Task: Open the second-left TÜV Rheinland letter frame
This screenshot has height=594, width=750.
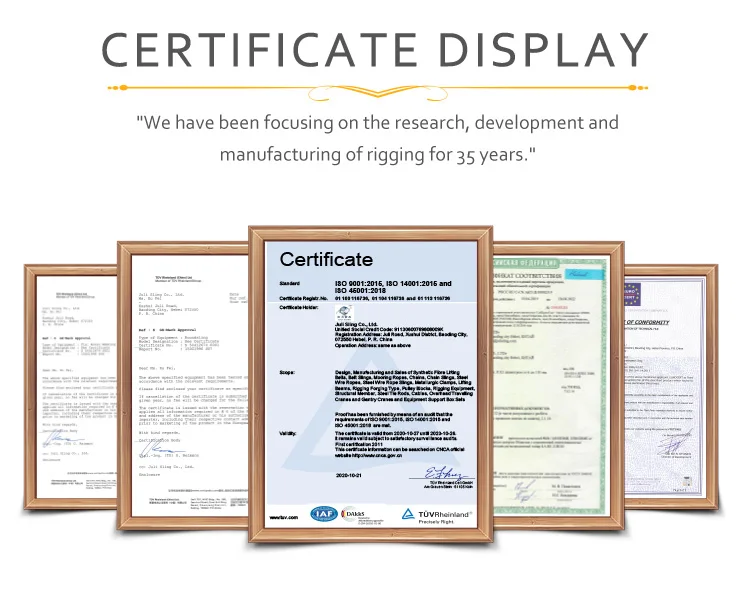Action: pyautogui.click(x=183, y=386)
